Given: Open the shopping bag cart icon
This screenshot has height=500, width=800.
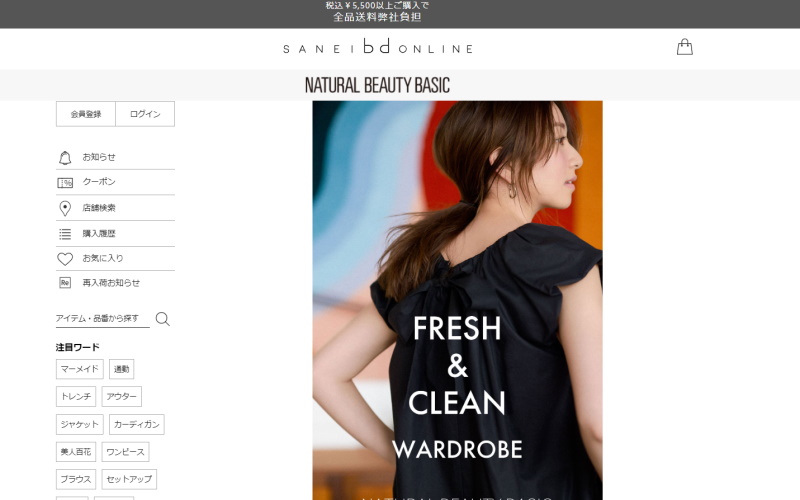Looking at the screenshot, I should [x=684, y=47].
